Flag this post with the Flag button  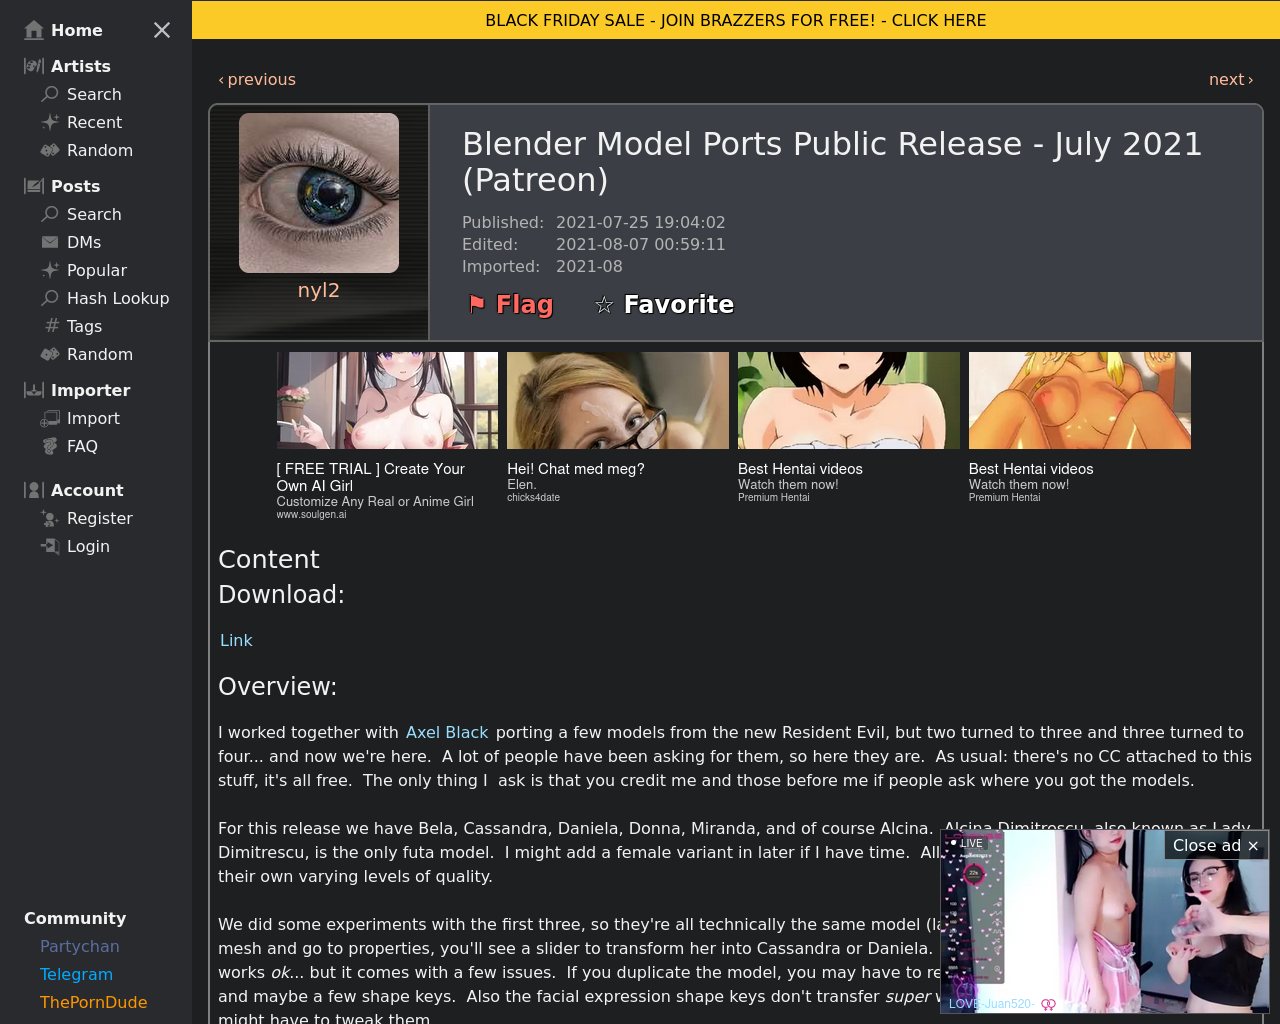click(511, 304)
